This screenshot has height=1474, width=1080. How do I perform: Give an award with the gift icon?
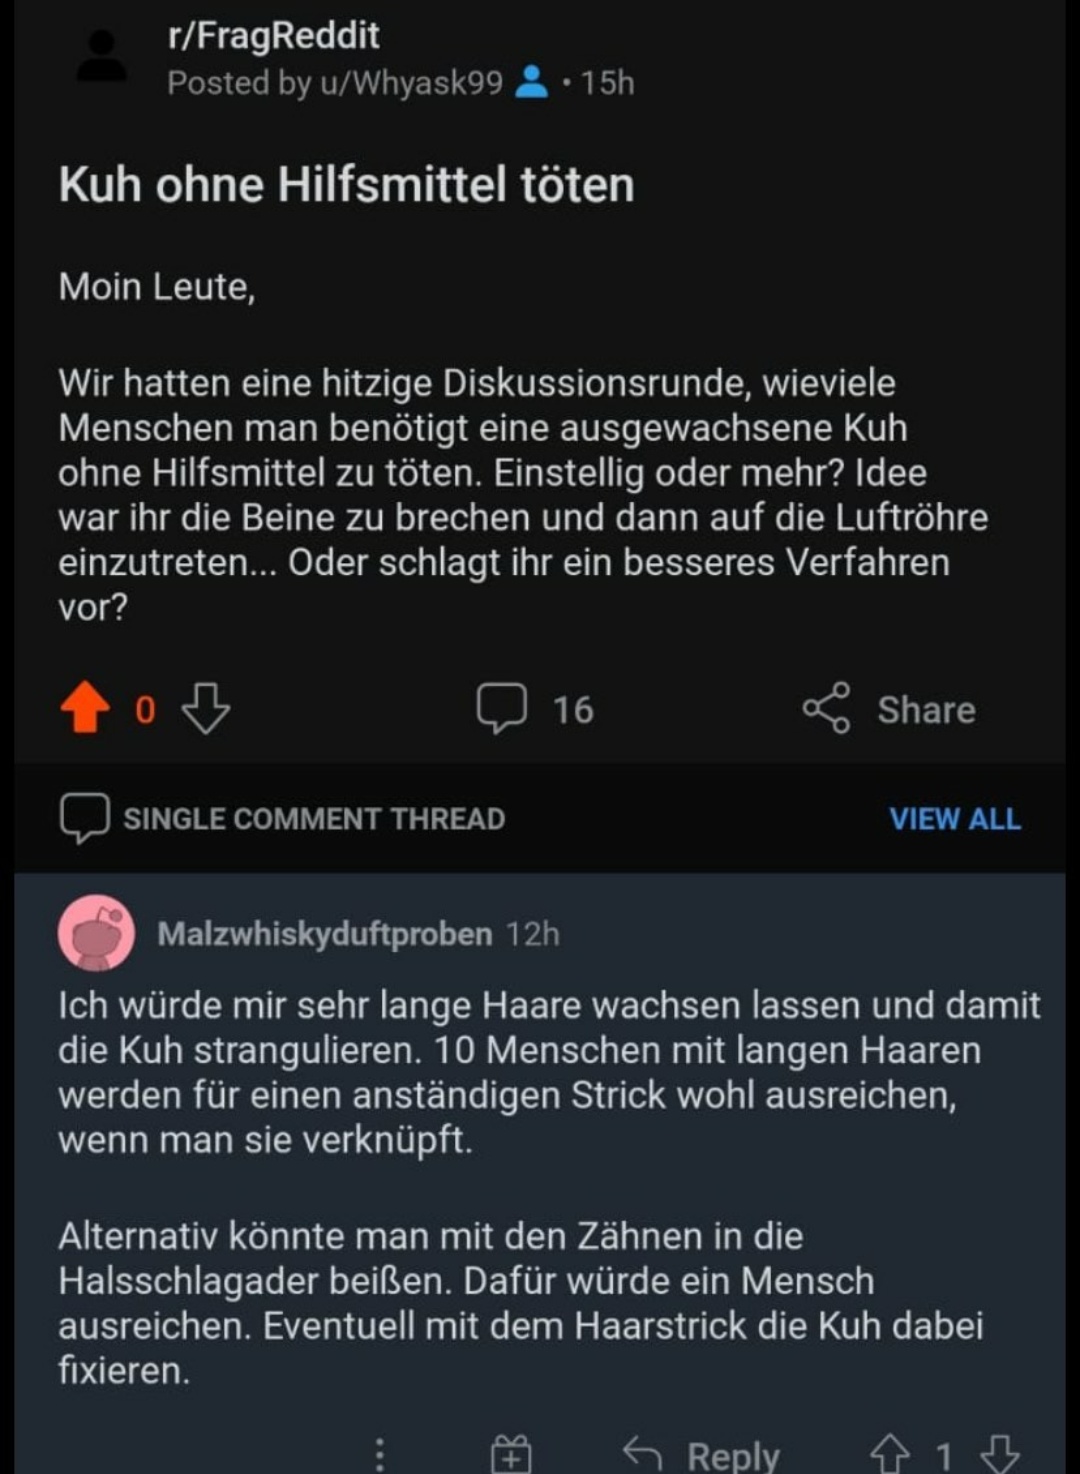point(511,1453)
